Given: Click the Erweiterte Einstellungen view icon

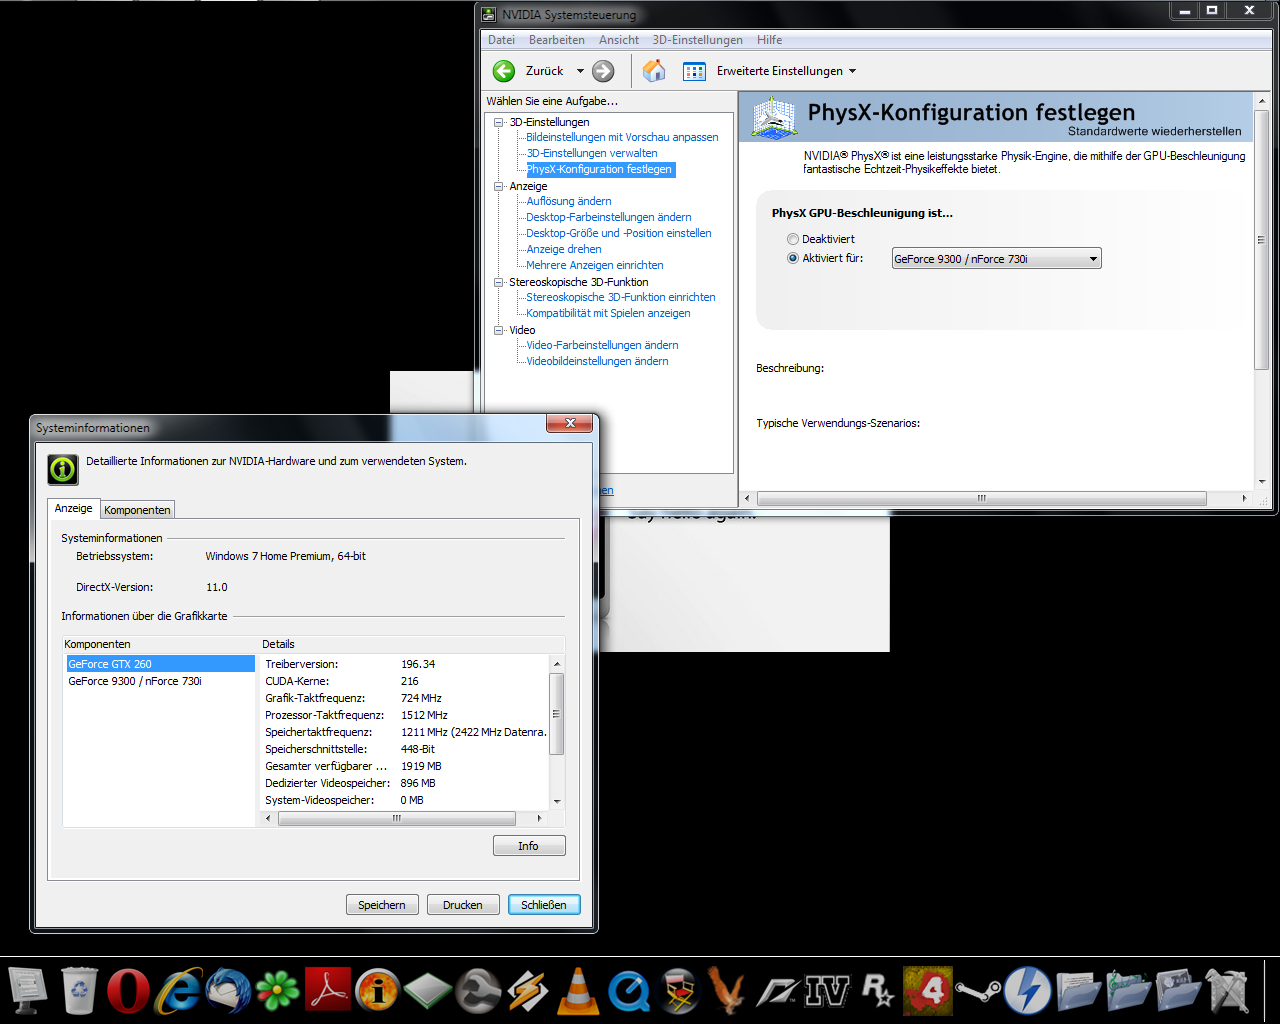Looking at the screenshot, I should click(694, 71).
